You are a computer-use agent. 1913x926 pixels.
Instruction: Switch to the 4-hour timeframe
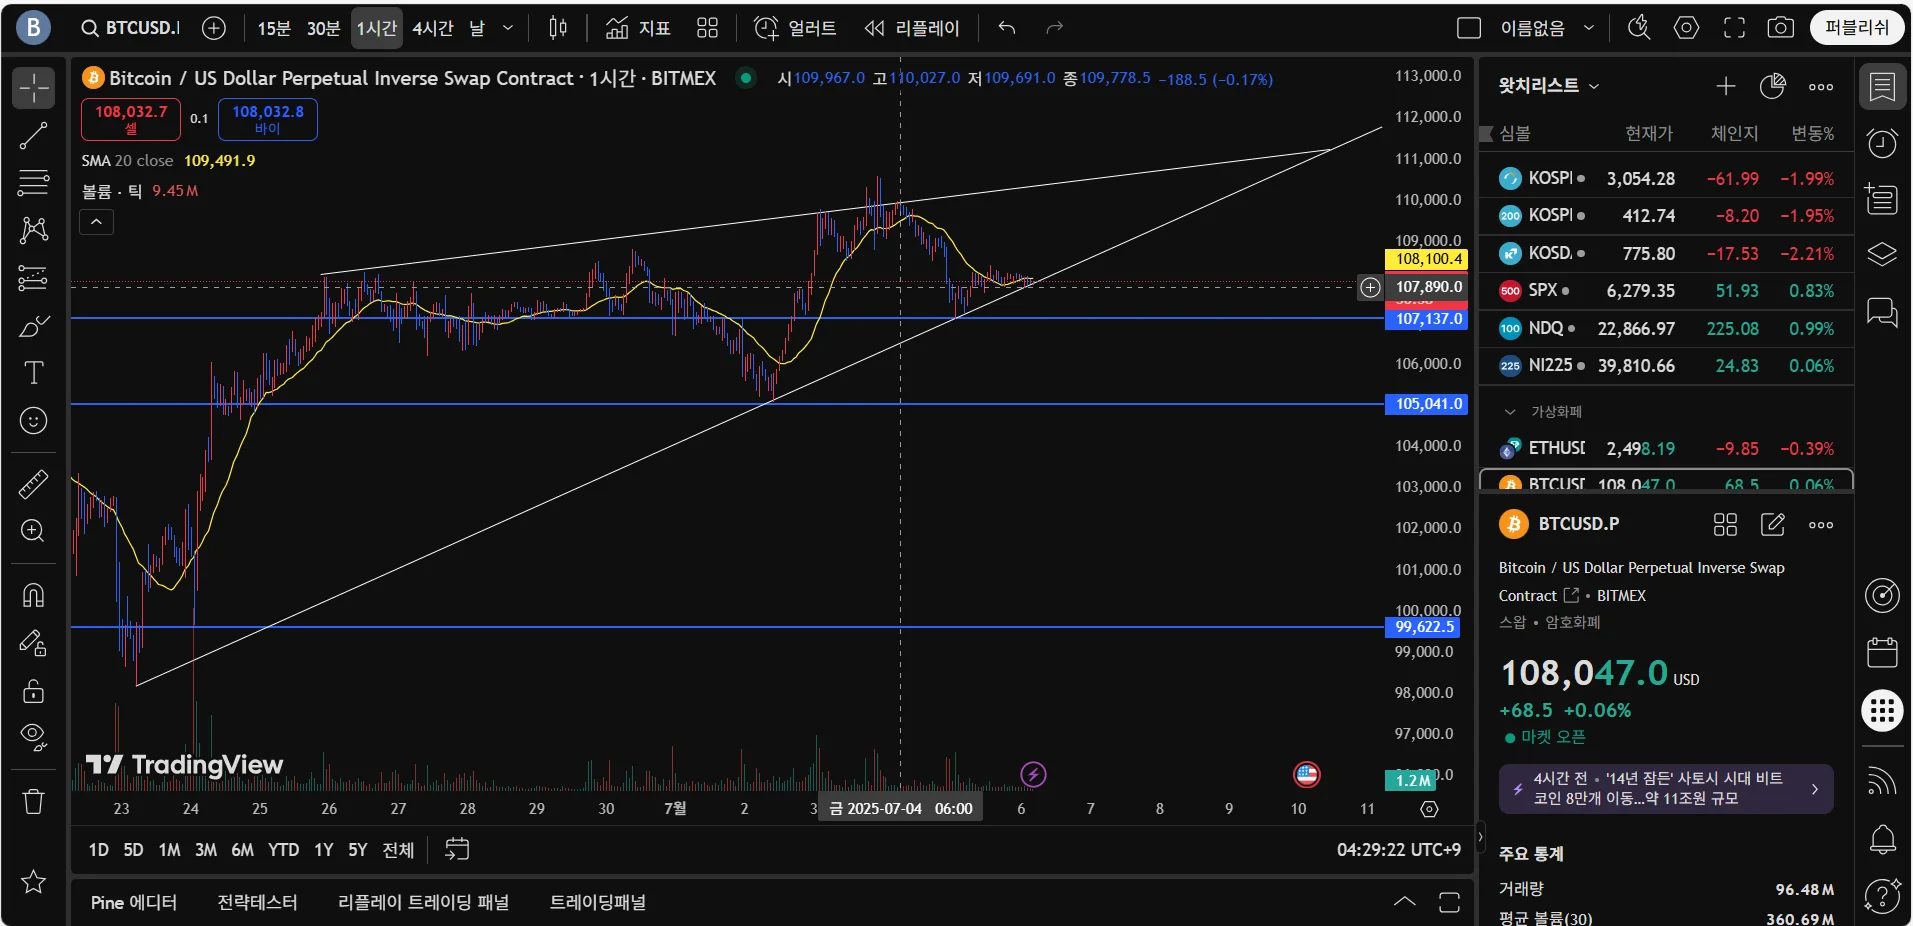tap(433, 28)
